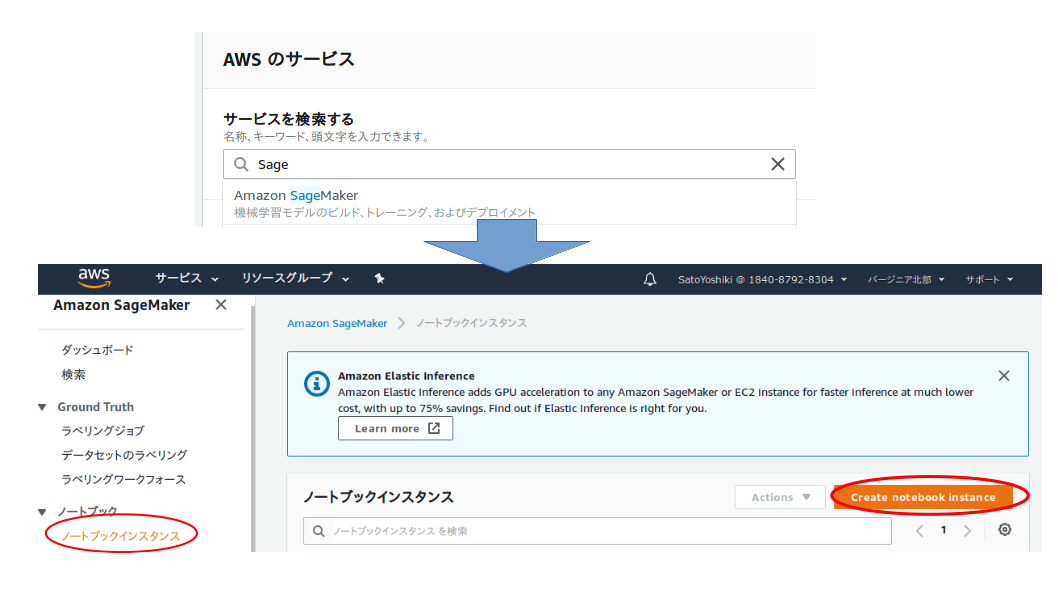Open the Amazon SageMaker breadcrumb link
The width and height of the screenshot is (1058, 595).
coord(337,323)
